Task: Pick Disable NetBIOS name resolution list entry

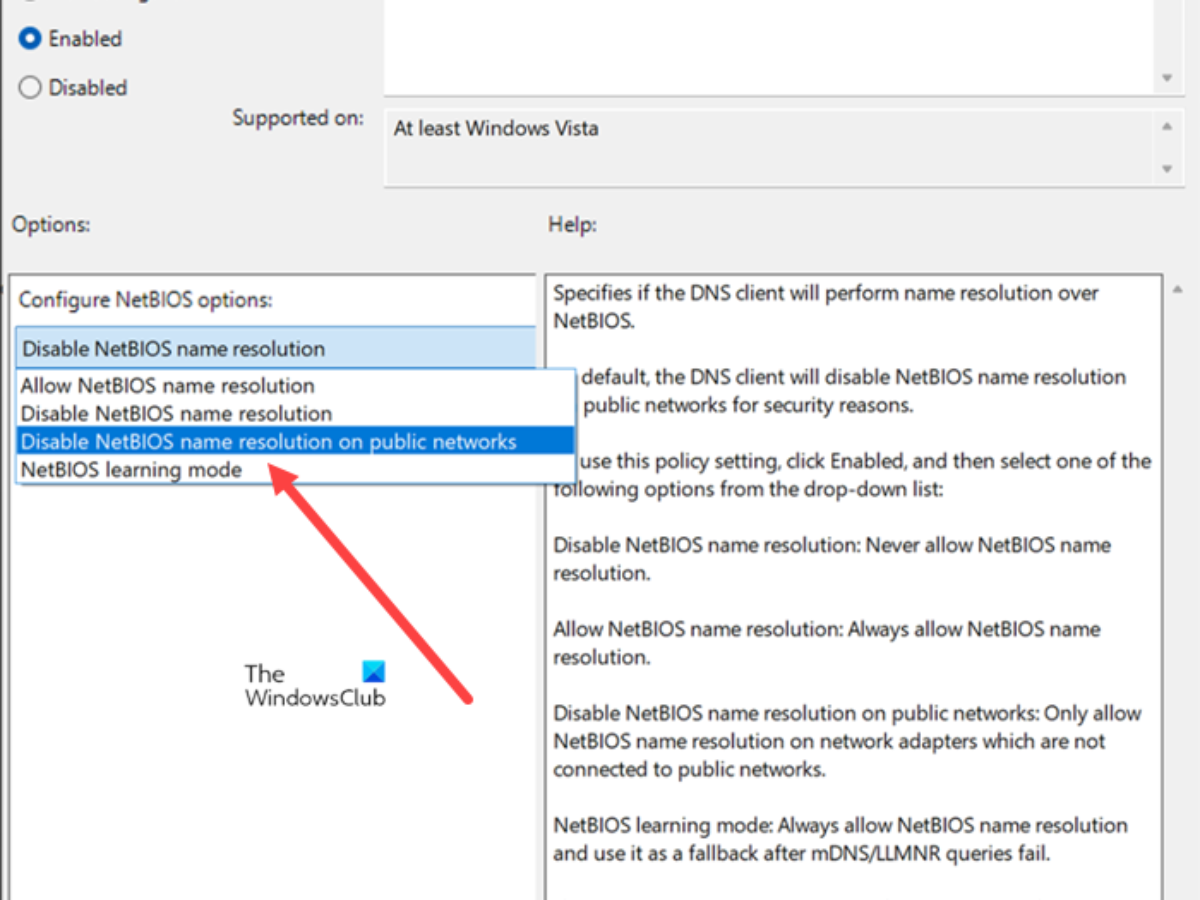Action: coord(176,413)
